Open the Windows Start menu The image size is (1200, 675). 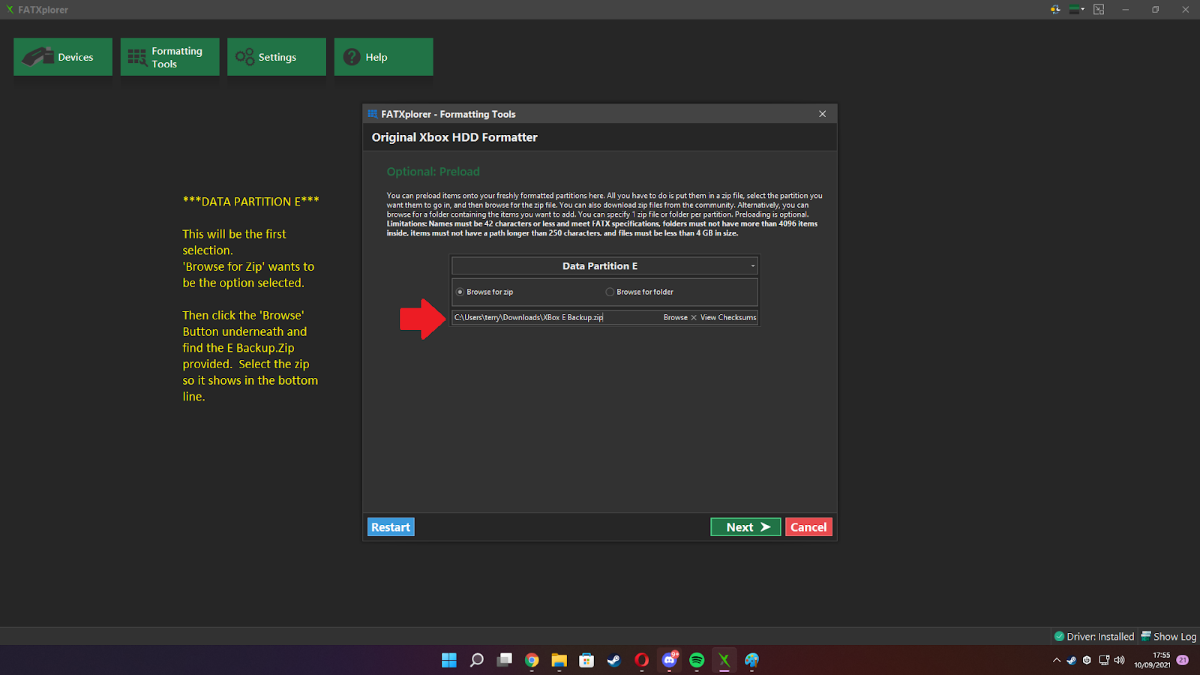click(449, 660)
